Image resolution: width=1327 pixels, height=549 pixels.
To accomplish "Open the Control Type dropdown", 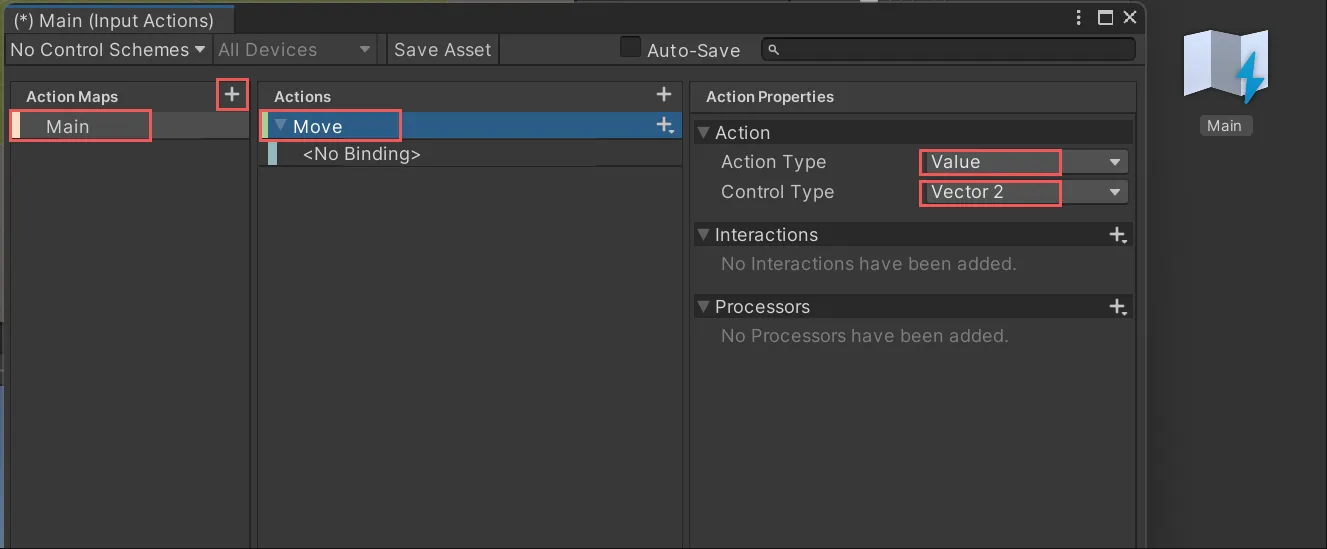I will (1023, 192).
